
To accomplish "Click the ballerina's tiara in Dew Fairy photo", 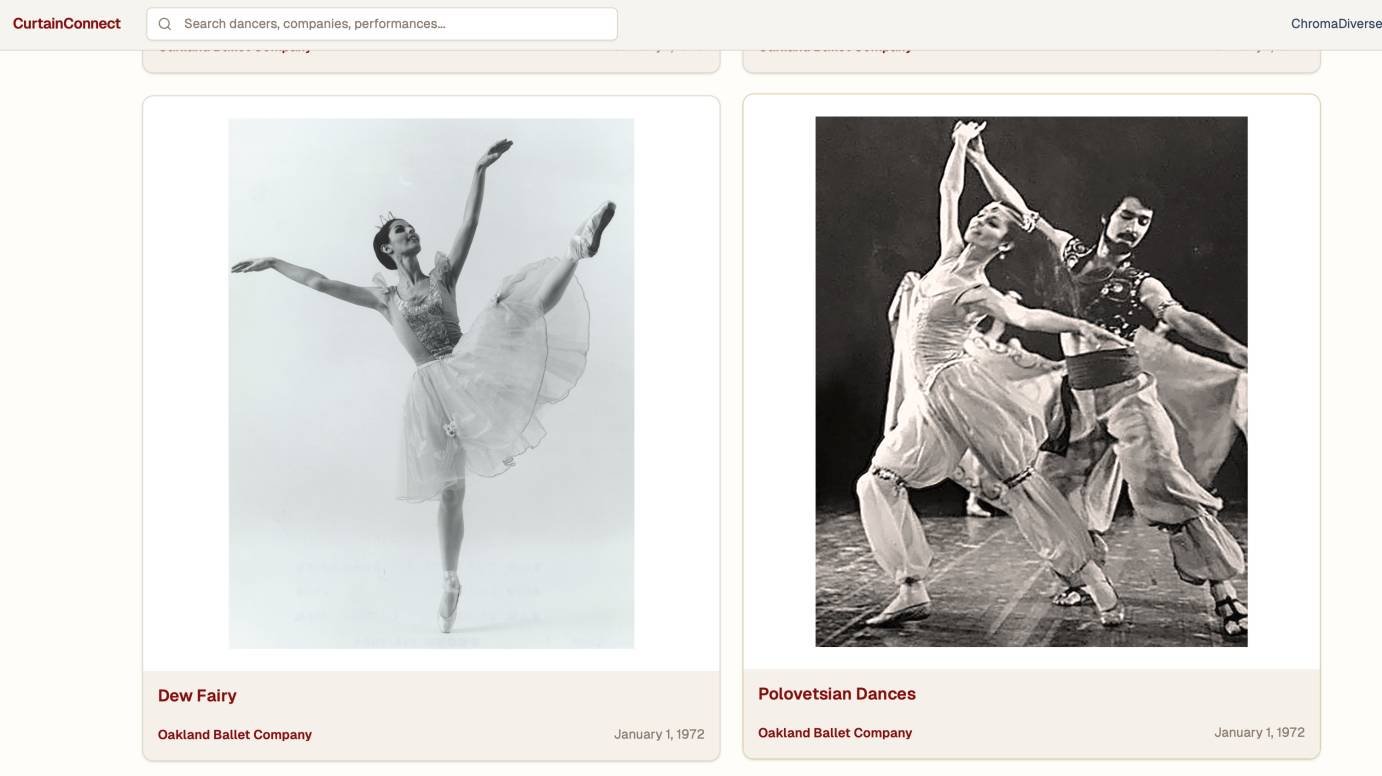I will click(386, 219).
